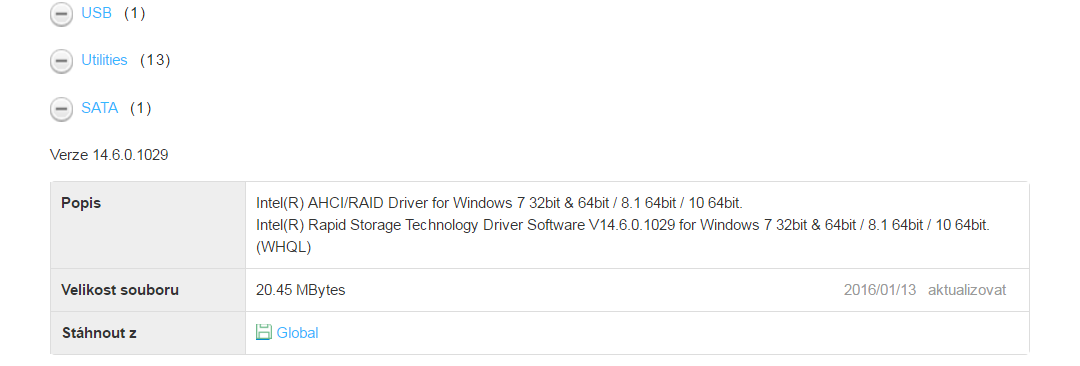Viewport: 1080px width, 366px height.
Task: Collapse the Utilities section minus icon
Action: [61, 61]
